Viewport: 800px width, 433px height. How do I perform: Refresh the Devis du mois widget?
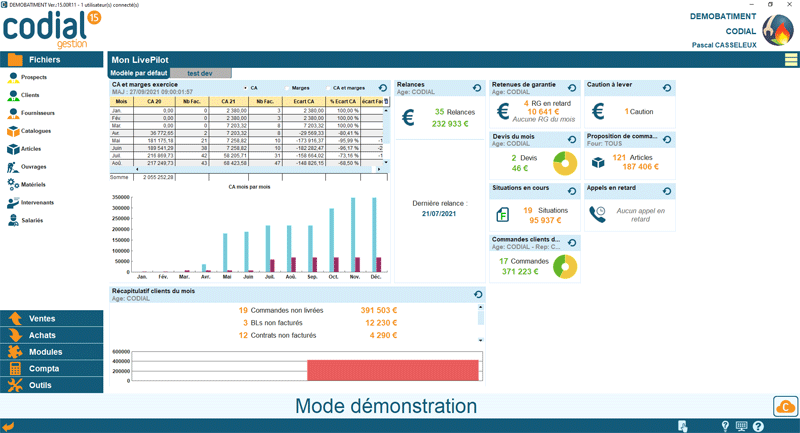(x=572, y=139)
